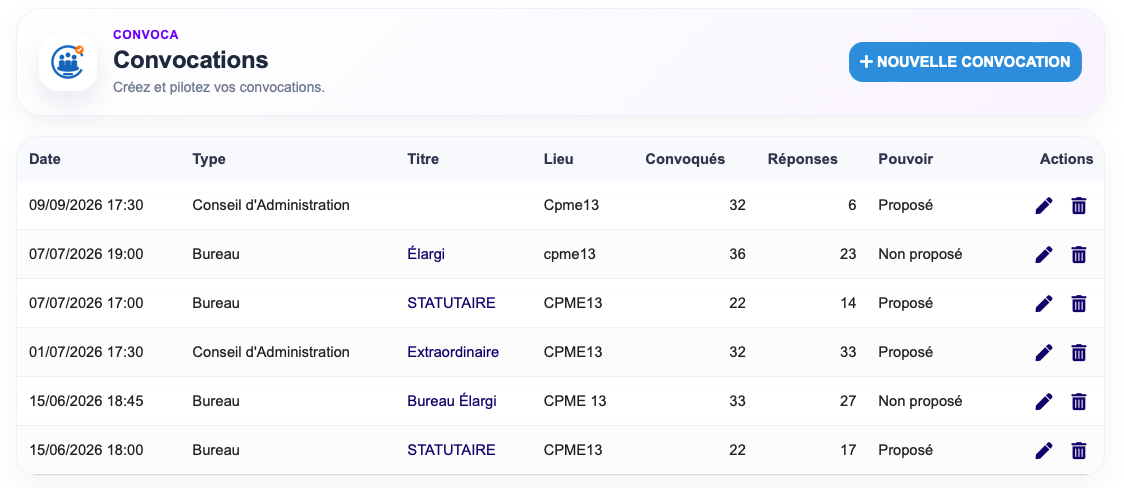Edit the Extraordinaire convocation row
The width and height of the screenshot is (1124, 488).
coord(1044,353)
